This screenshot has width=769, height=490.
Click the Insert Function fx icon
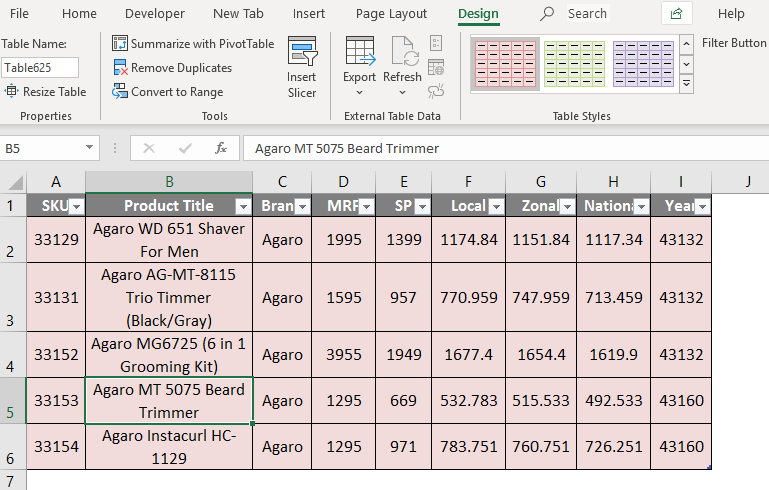tap(221, 148)
